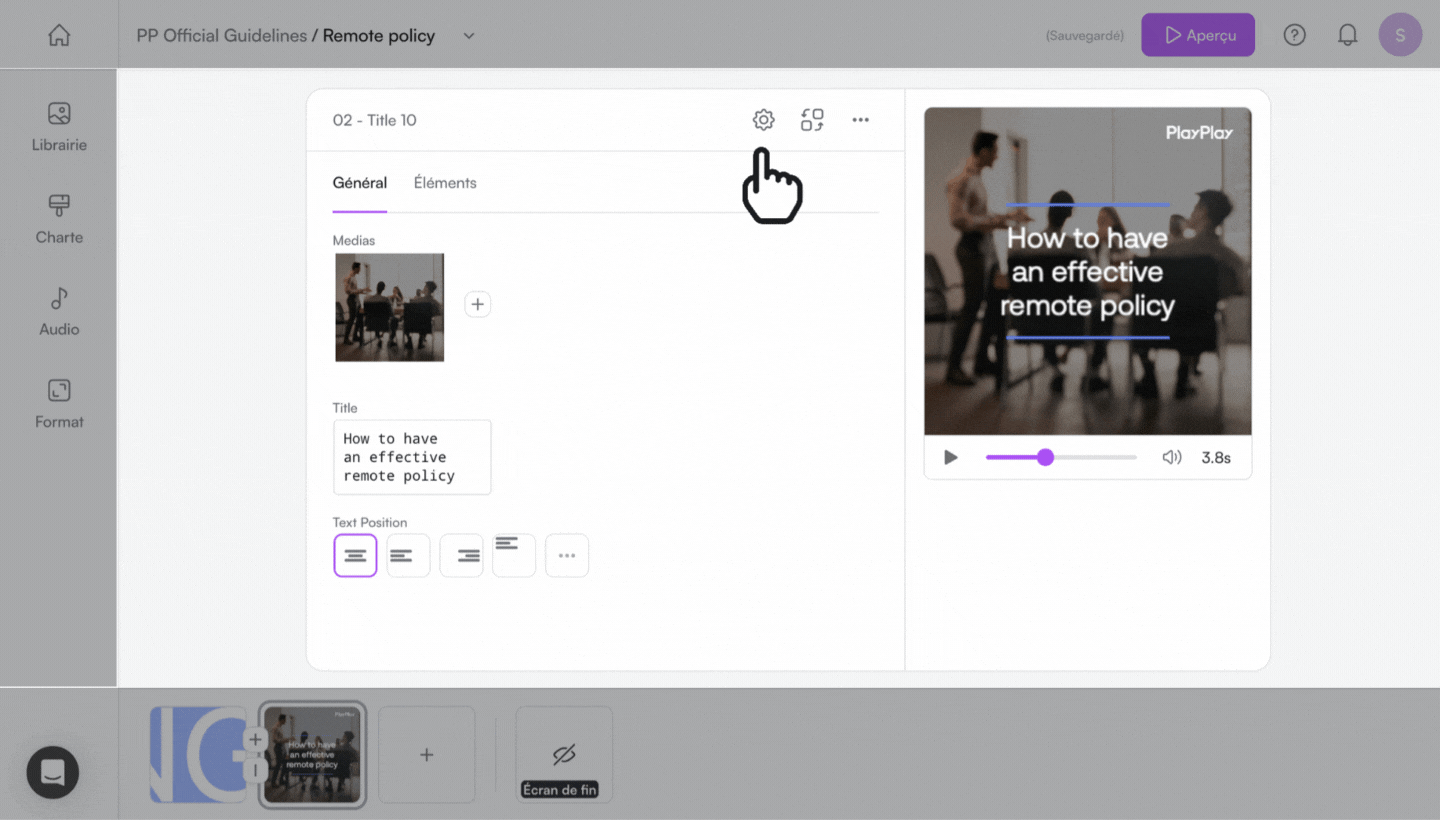The width and height of the screenshot is (1440, 820).
Task: Show more text position options
Action: tap(567, 555)
